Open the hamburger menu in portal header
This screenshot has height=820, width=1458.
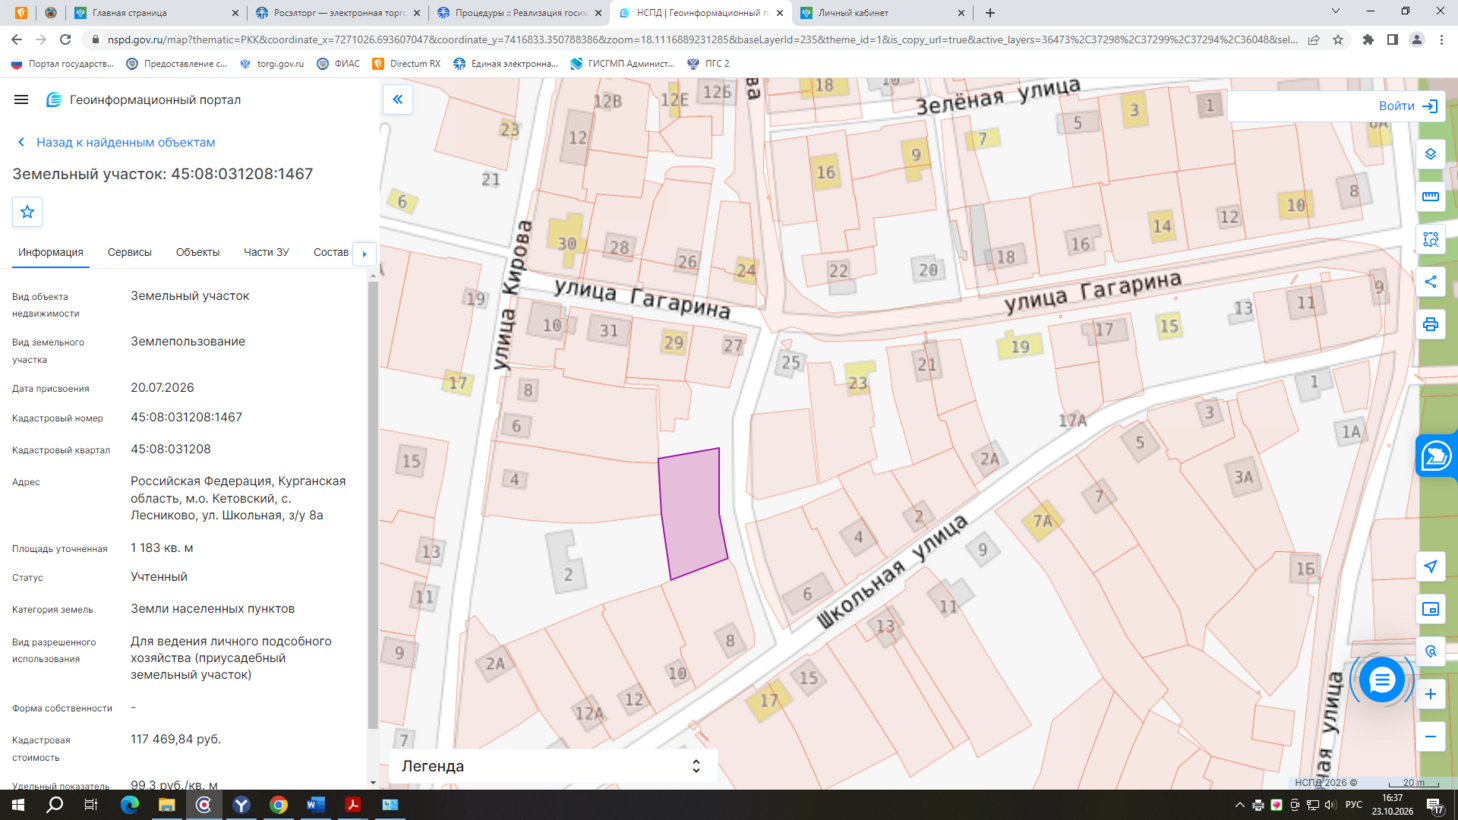point(21,100)
